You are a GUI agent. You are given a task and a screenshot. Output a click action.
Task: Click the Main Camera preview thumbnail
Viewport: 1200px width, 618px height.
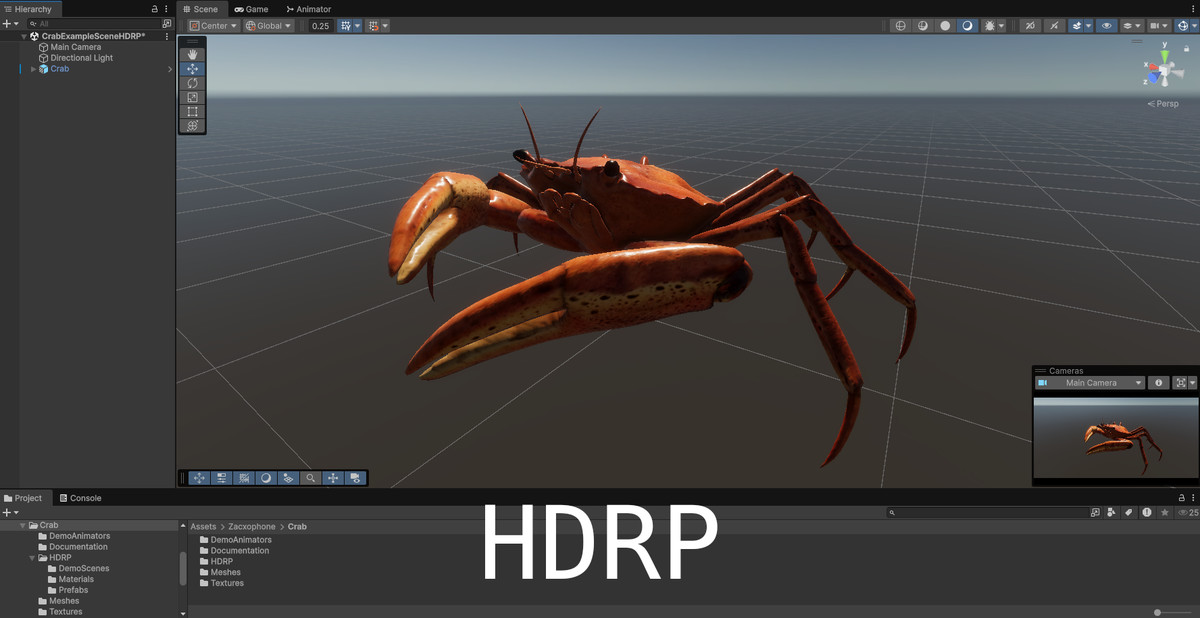tap(1115, 436)
